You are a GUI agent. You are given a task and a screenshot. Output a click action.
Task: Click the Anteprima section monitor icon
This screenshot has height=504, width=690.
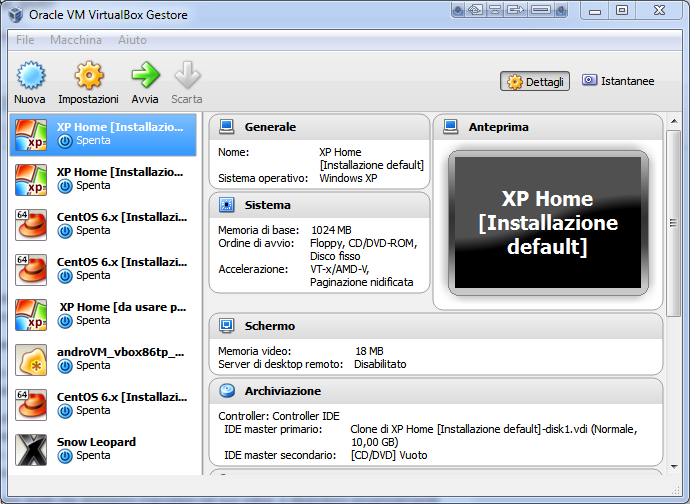451,127
